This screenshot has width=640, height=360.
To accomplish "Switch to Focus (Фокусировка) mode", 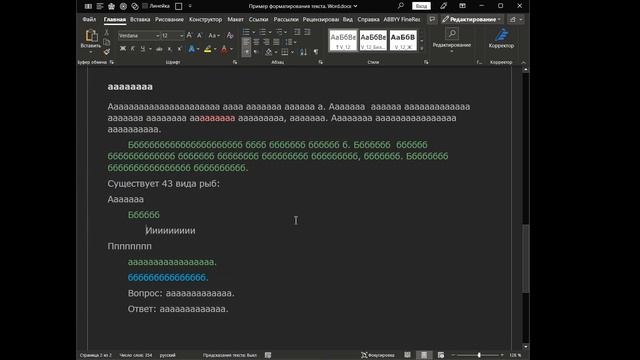I will click(378, 355).
